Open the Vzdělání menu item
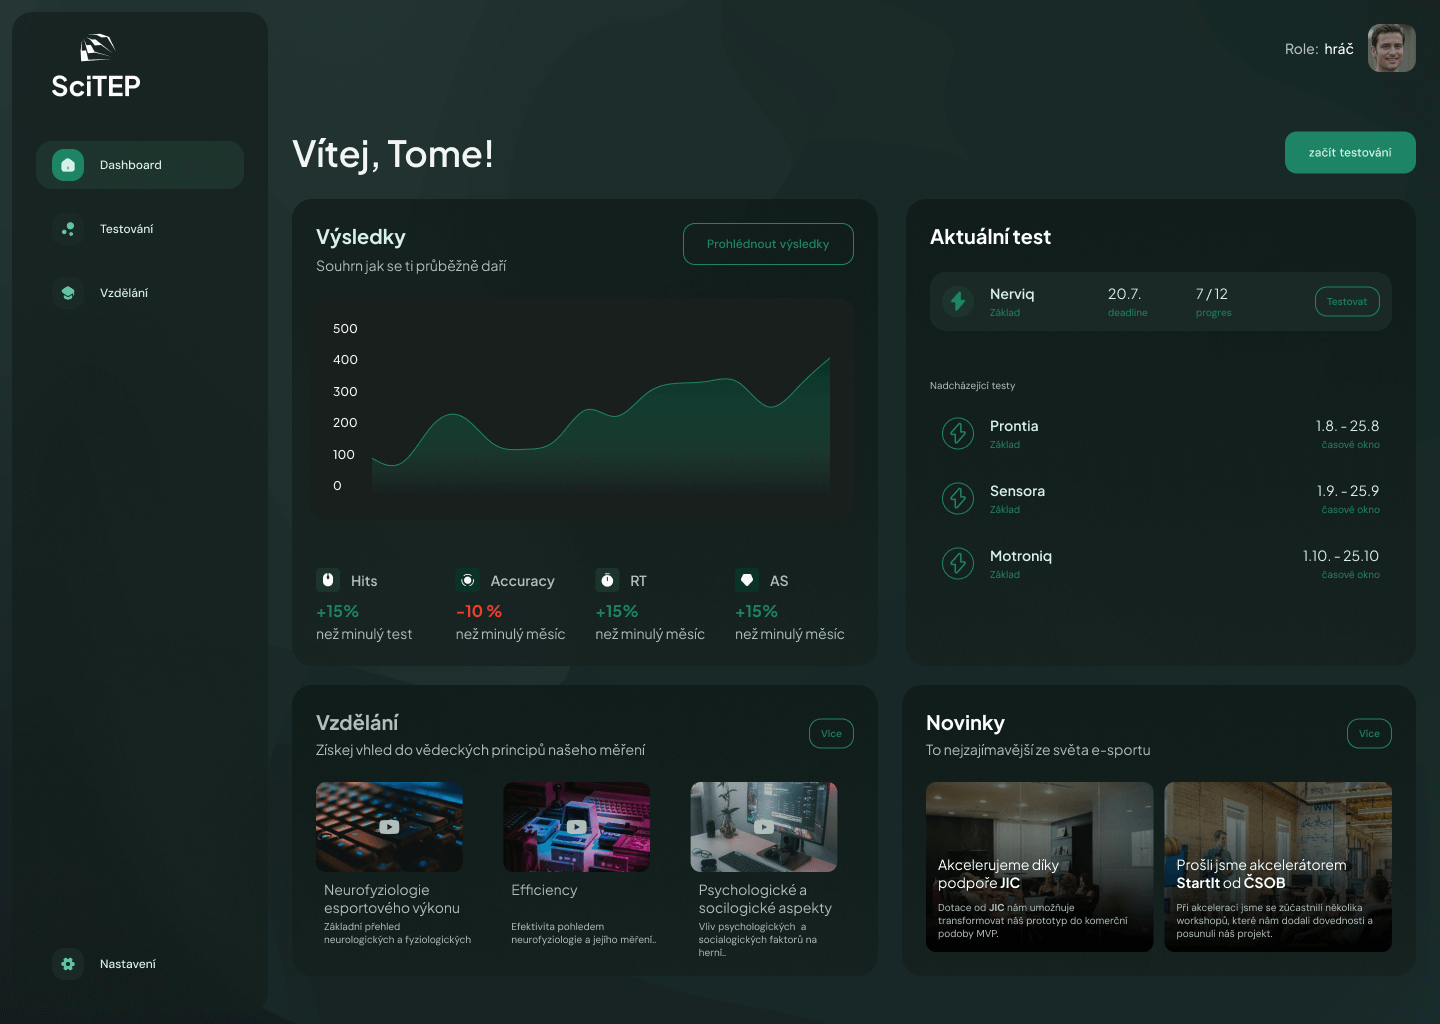Viewport: 1440px width, 1024px height. (124, 293)
